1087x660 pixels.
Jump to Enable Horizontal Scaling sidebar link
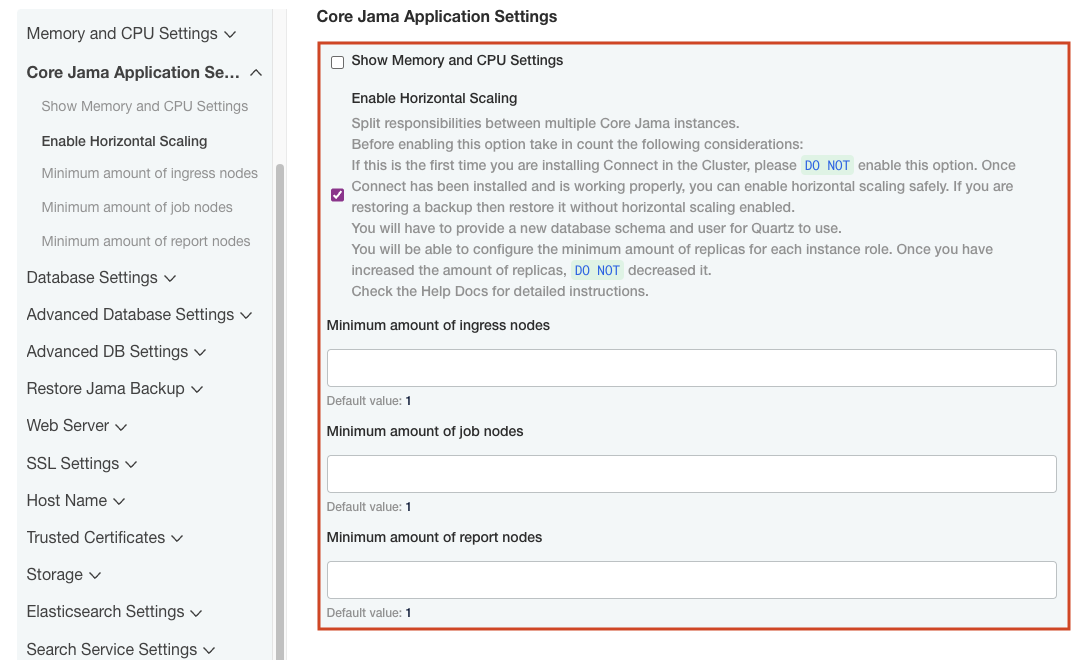click(x=124, y=141)
